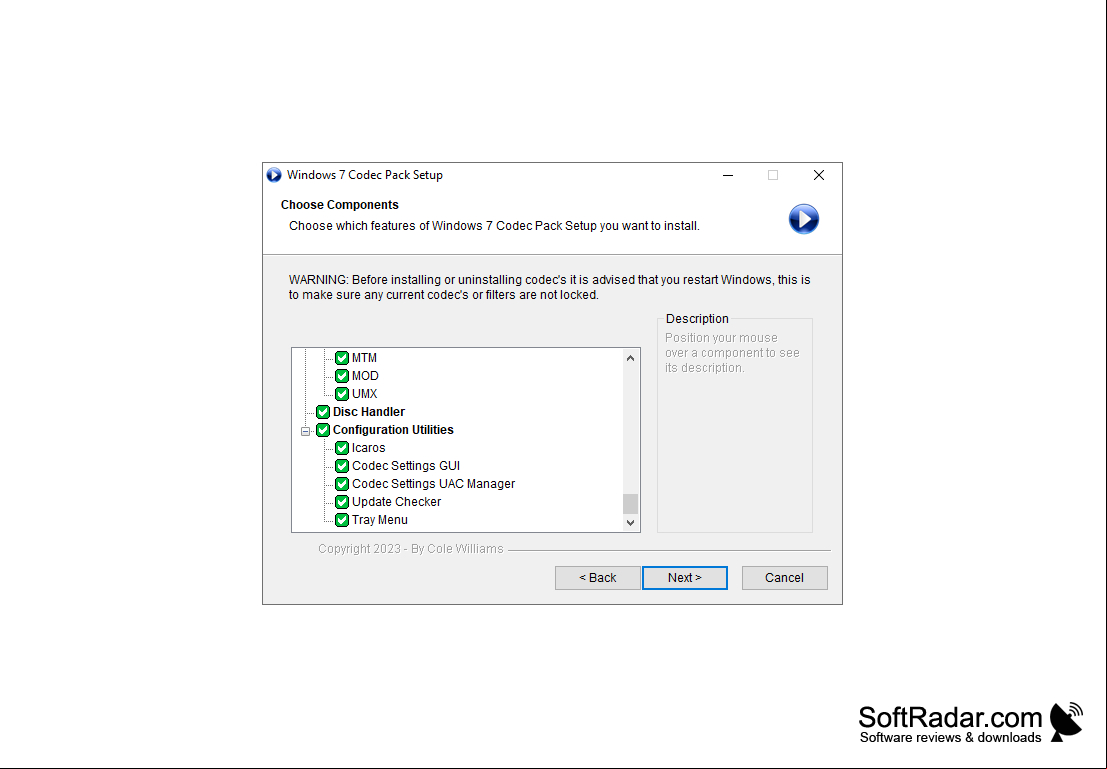The width and height of the screenshot is (1107, 769).
Task: Click the Codec Pack title bar icon
Action: (274, 175)
